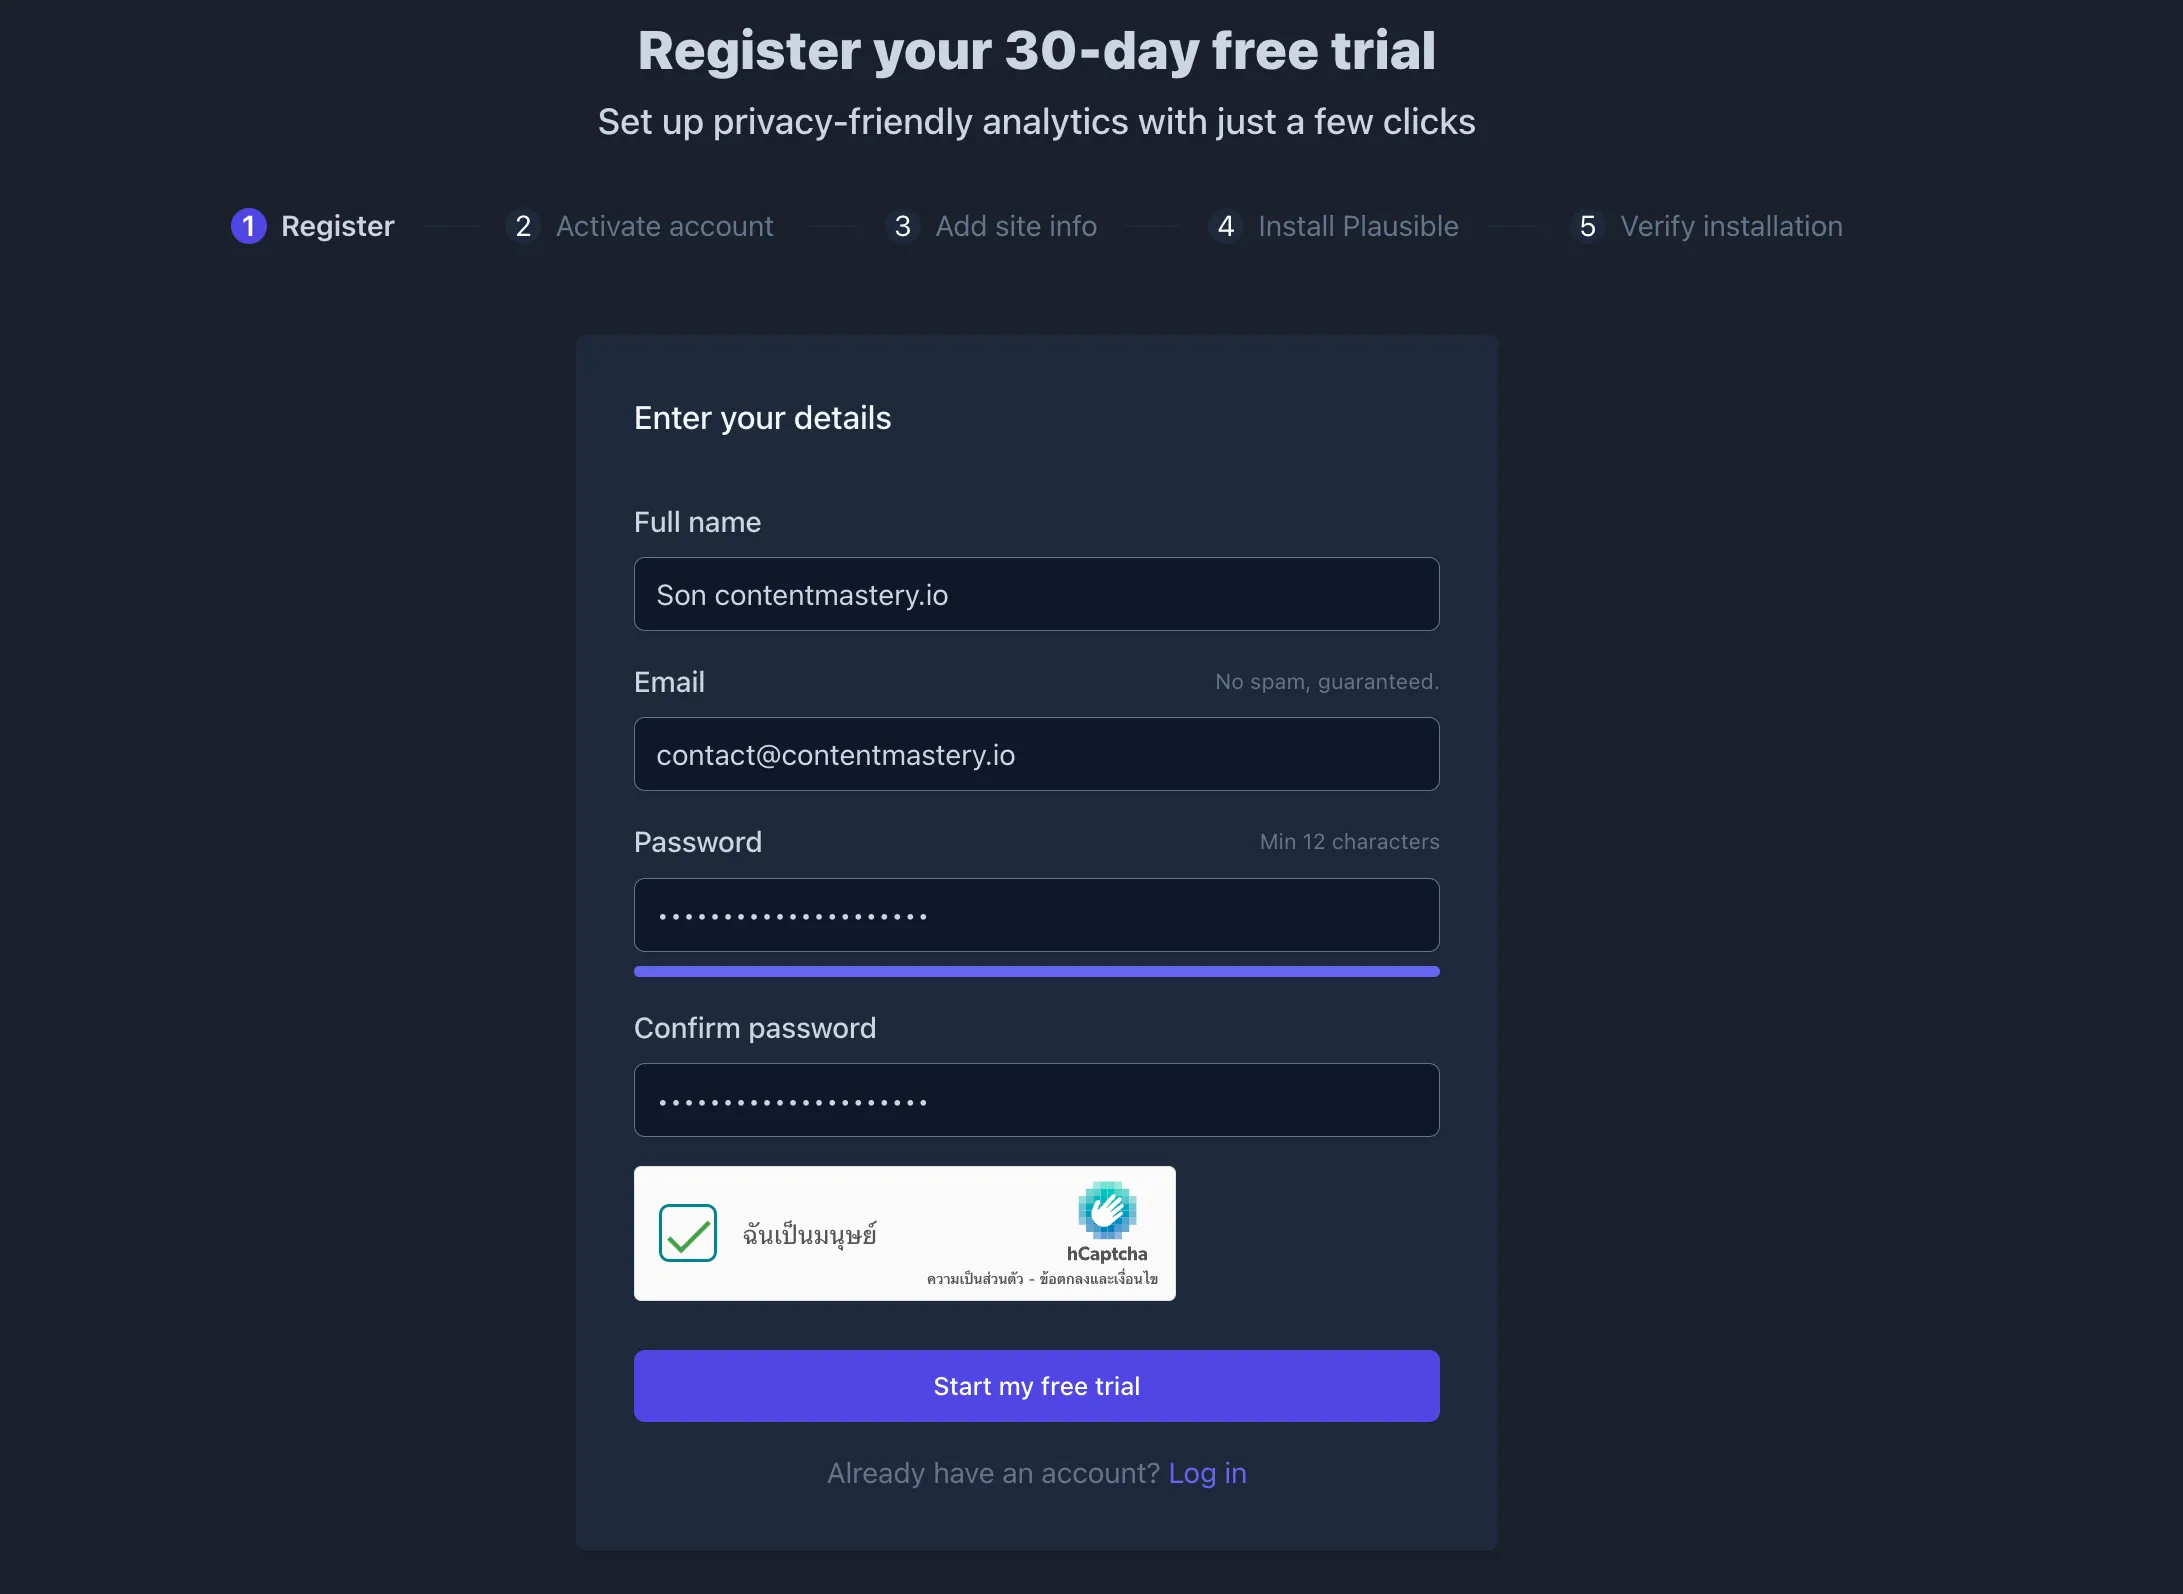Open the hCaptcha privacy link
Image resolution: width=2183 pixels, height=1594 pixels.
tap(975, 1279)
